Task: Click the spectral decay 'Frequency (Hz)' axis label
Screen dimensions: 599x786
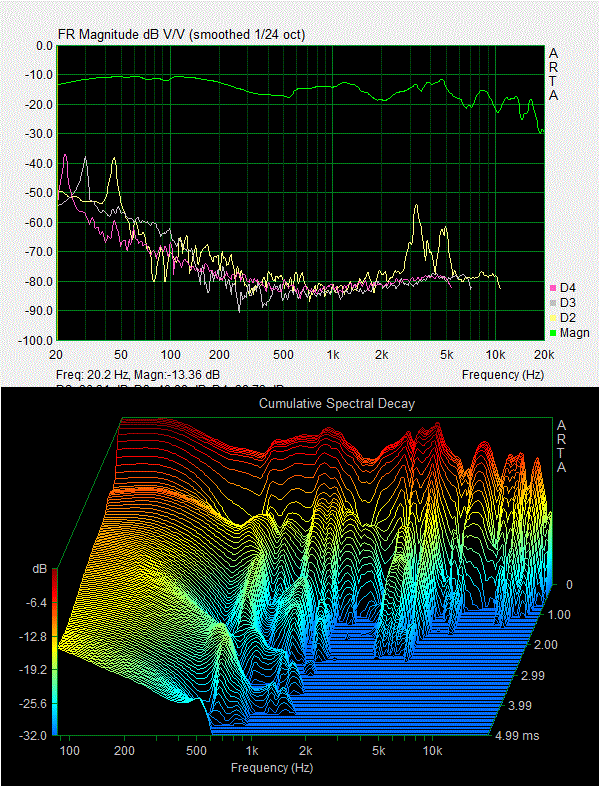Action: 272,767
